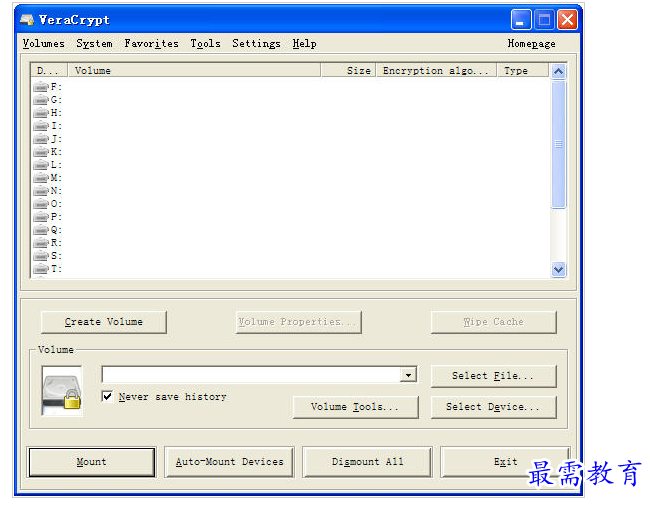Select the O: drive slot icon

point(41,204)
